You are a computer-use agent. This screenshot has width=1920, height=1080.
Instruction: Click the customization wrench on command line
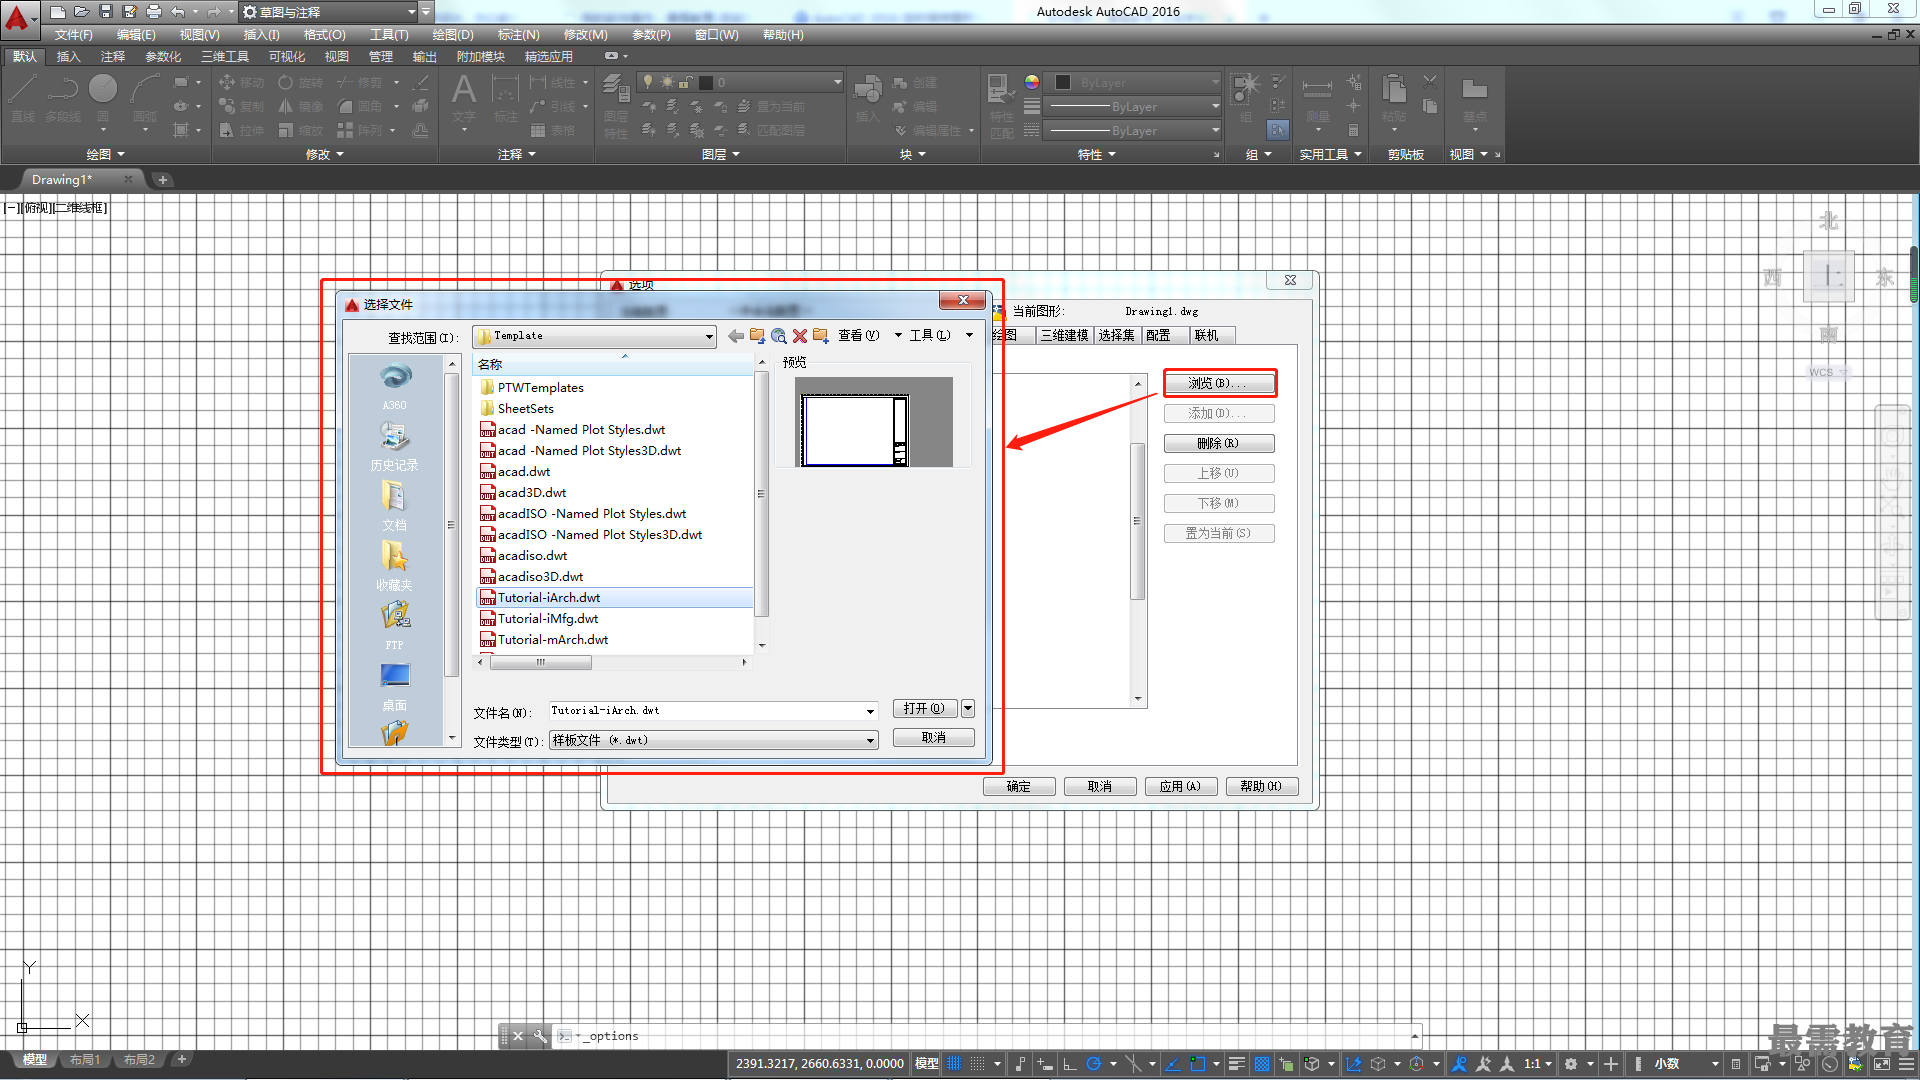(540, 1036)
